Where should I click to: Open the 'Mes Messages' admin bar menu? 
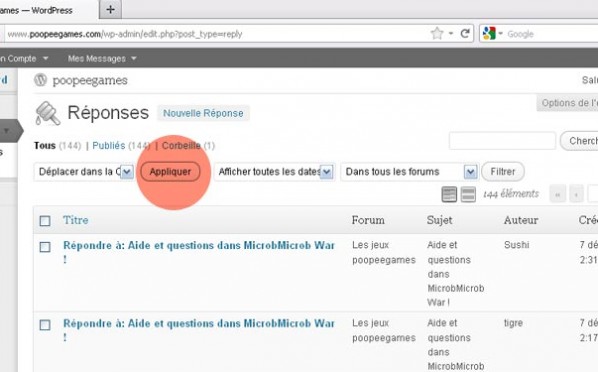[x=101, y=58]
